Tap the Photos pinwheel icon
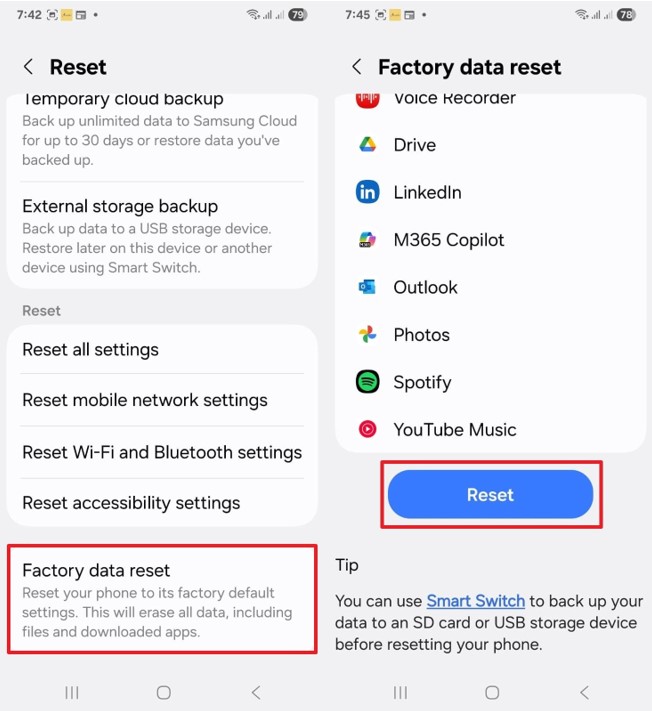The width and height of the screenshot is (652, 711). 367,335
